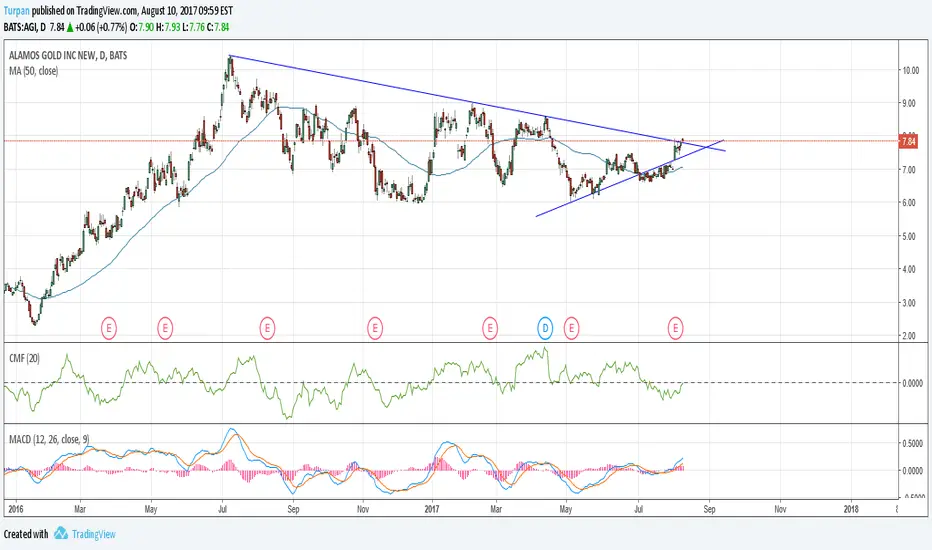Open the Turpan author profile link
Screen dimensions: 932x550
pos(16,11)
